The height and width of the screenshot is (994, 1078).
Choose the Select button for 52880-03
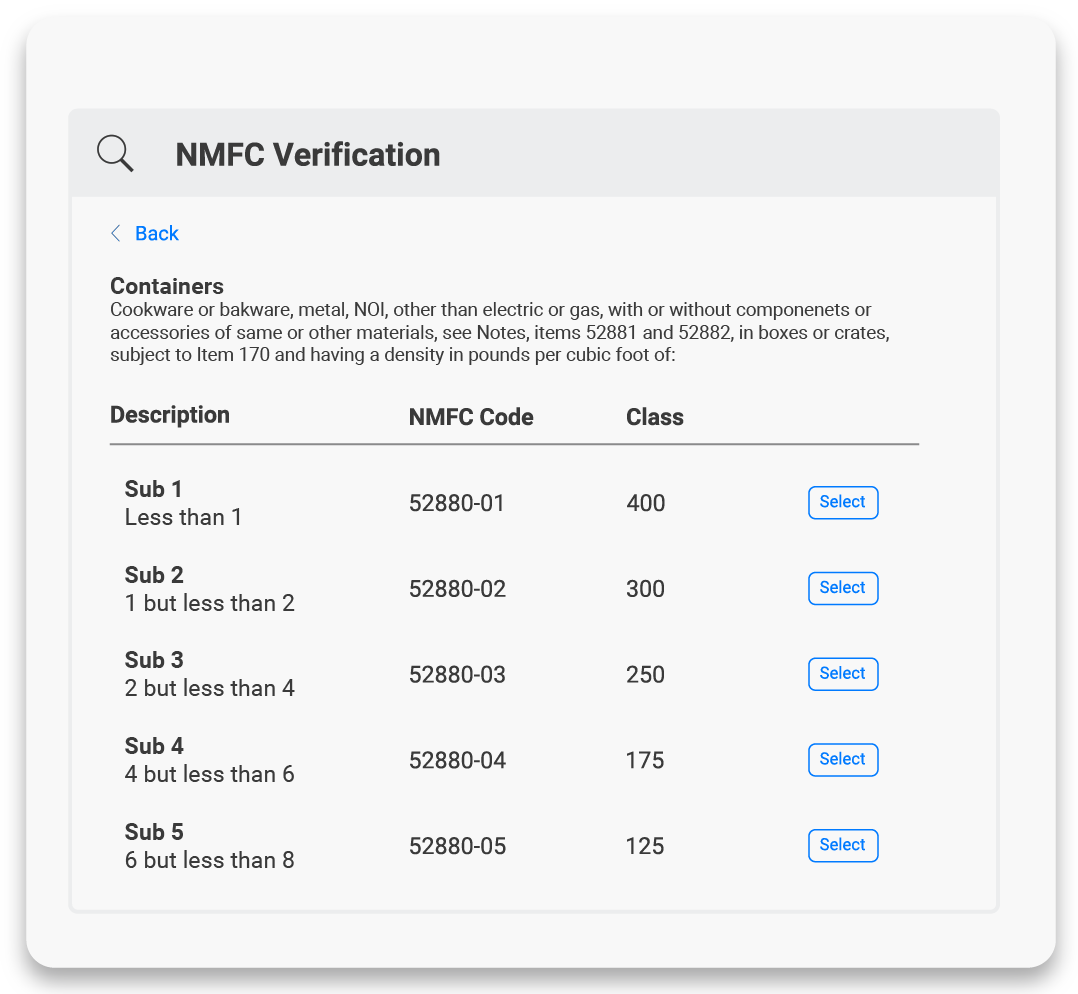[843, 674]
